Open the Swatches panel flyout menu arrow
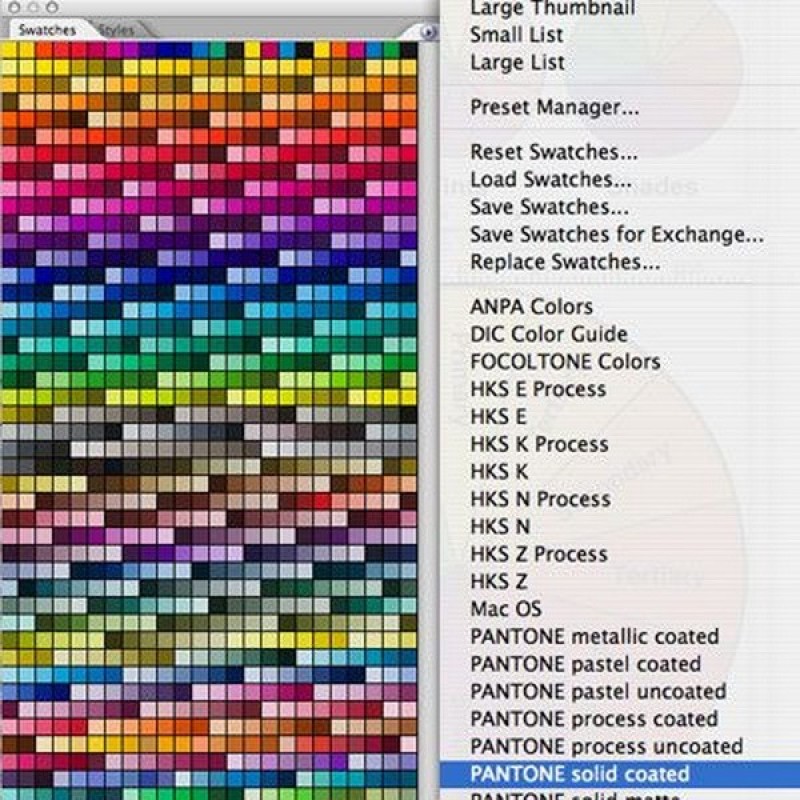This screenshot has width=800, height=800. coord(428,32)
